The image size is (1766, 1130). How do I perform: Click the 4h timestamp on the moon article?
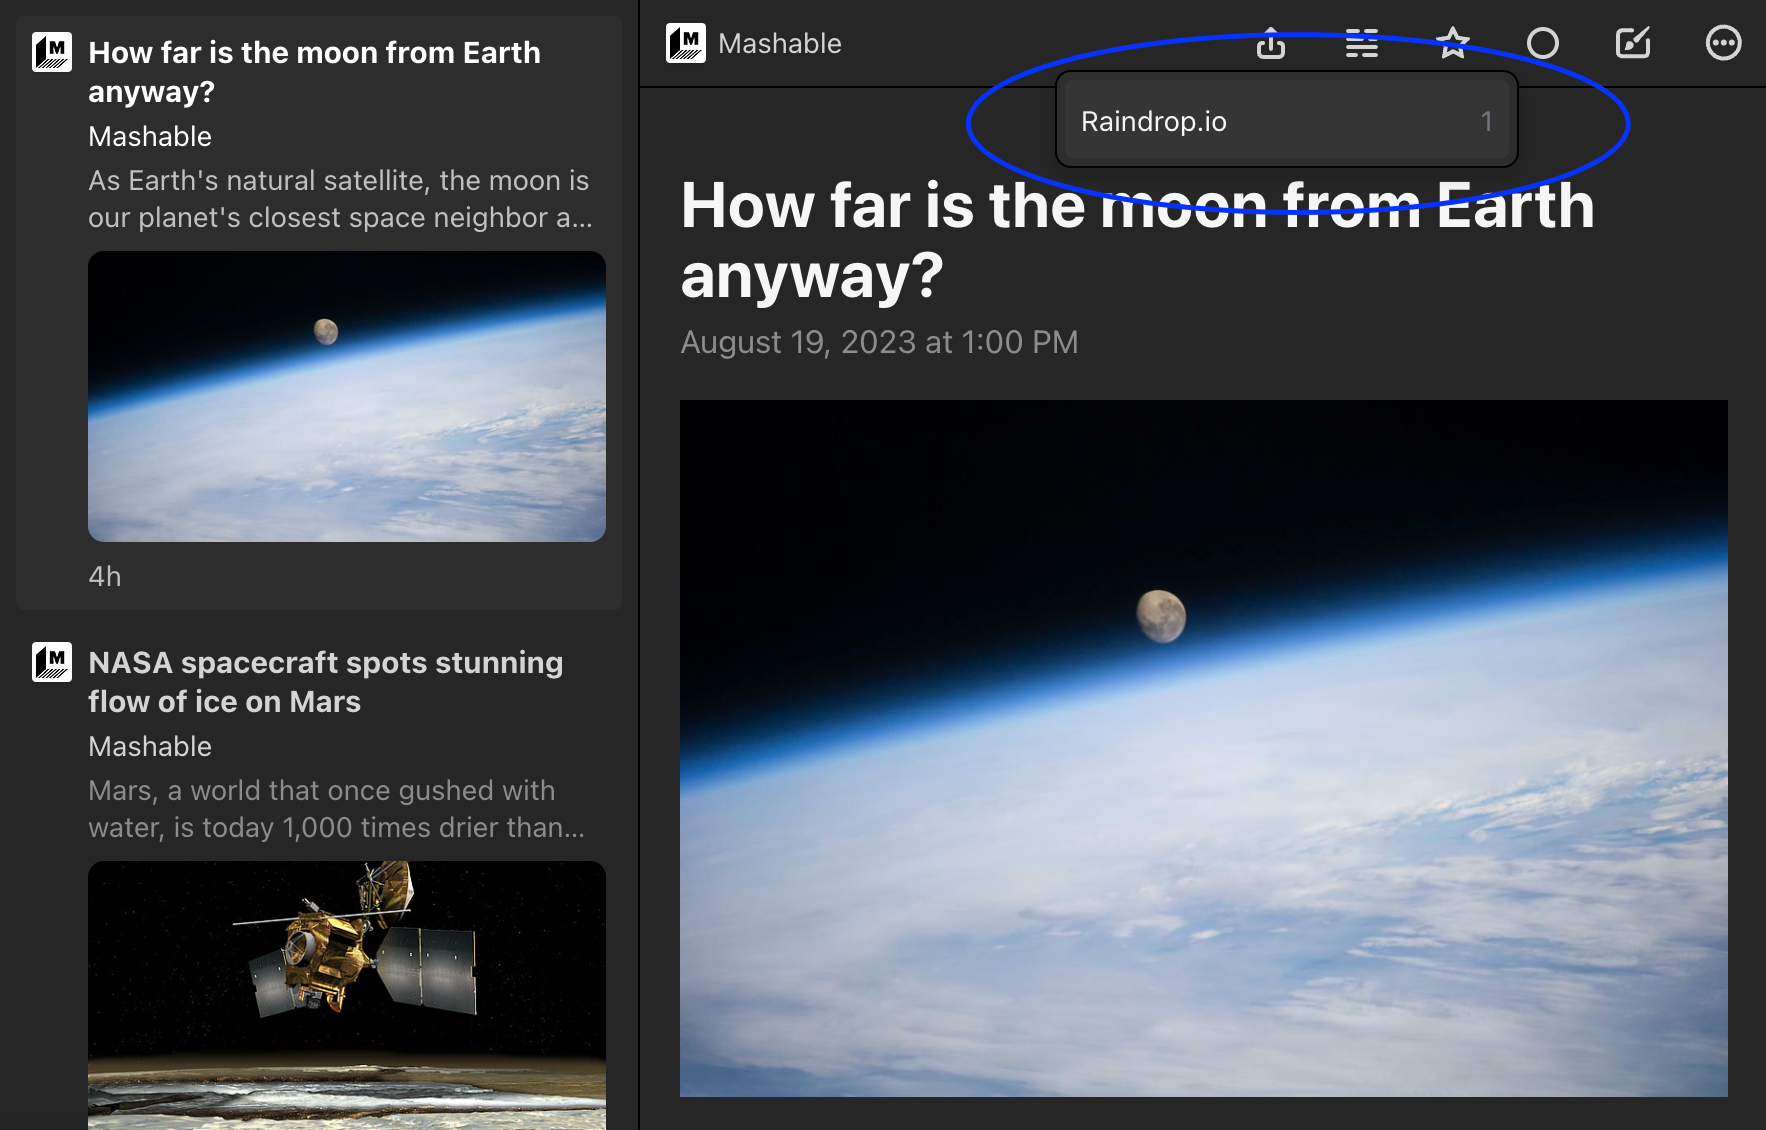pyautogui.click(x=105, y=577)
